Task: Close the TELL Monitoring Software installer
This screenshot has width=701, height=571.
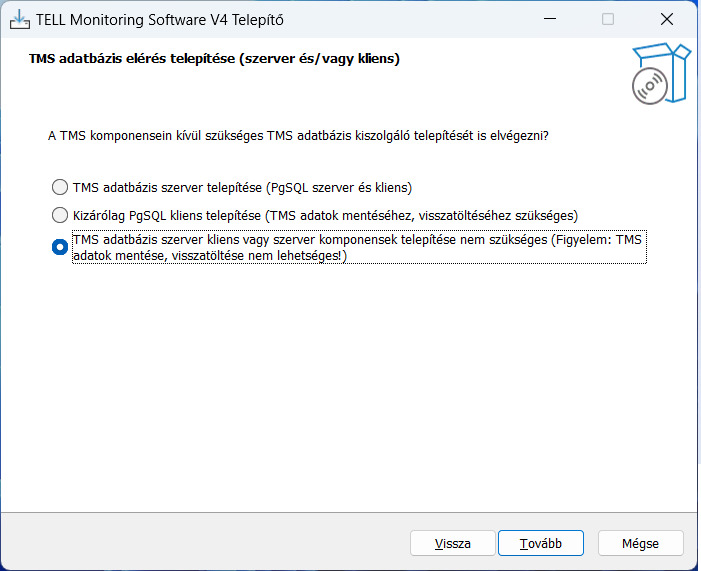Action: tap(667, 19)
